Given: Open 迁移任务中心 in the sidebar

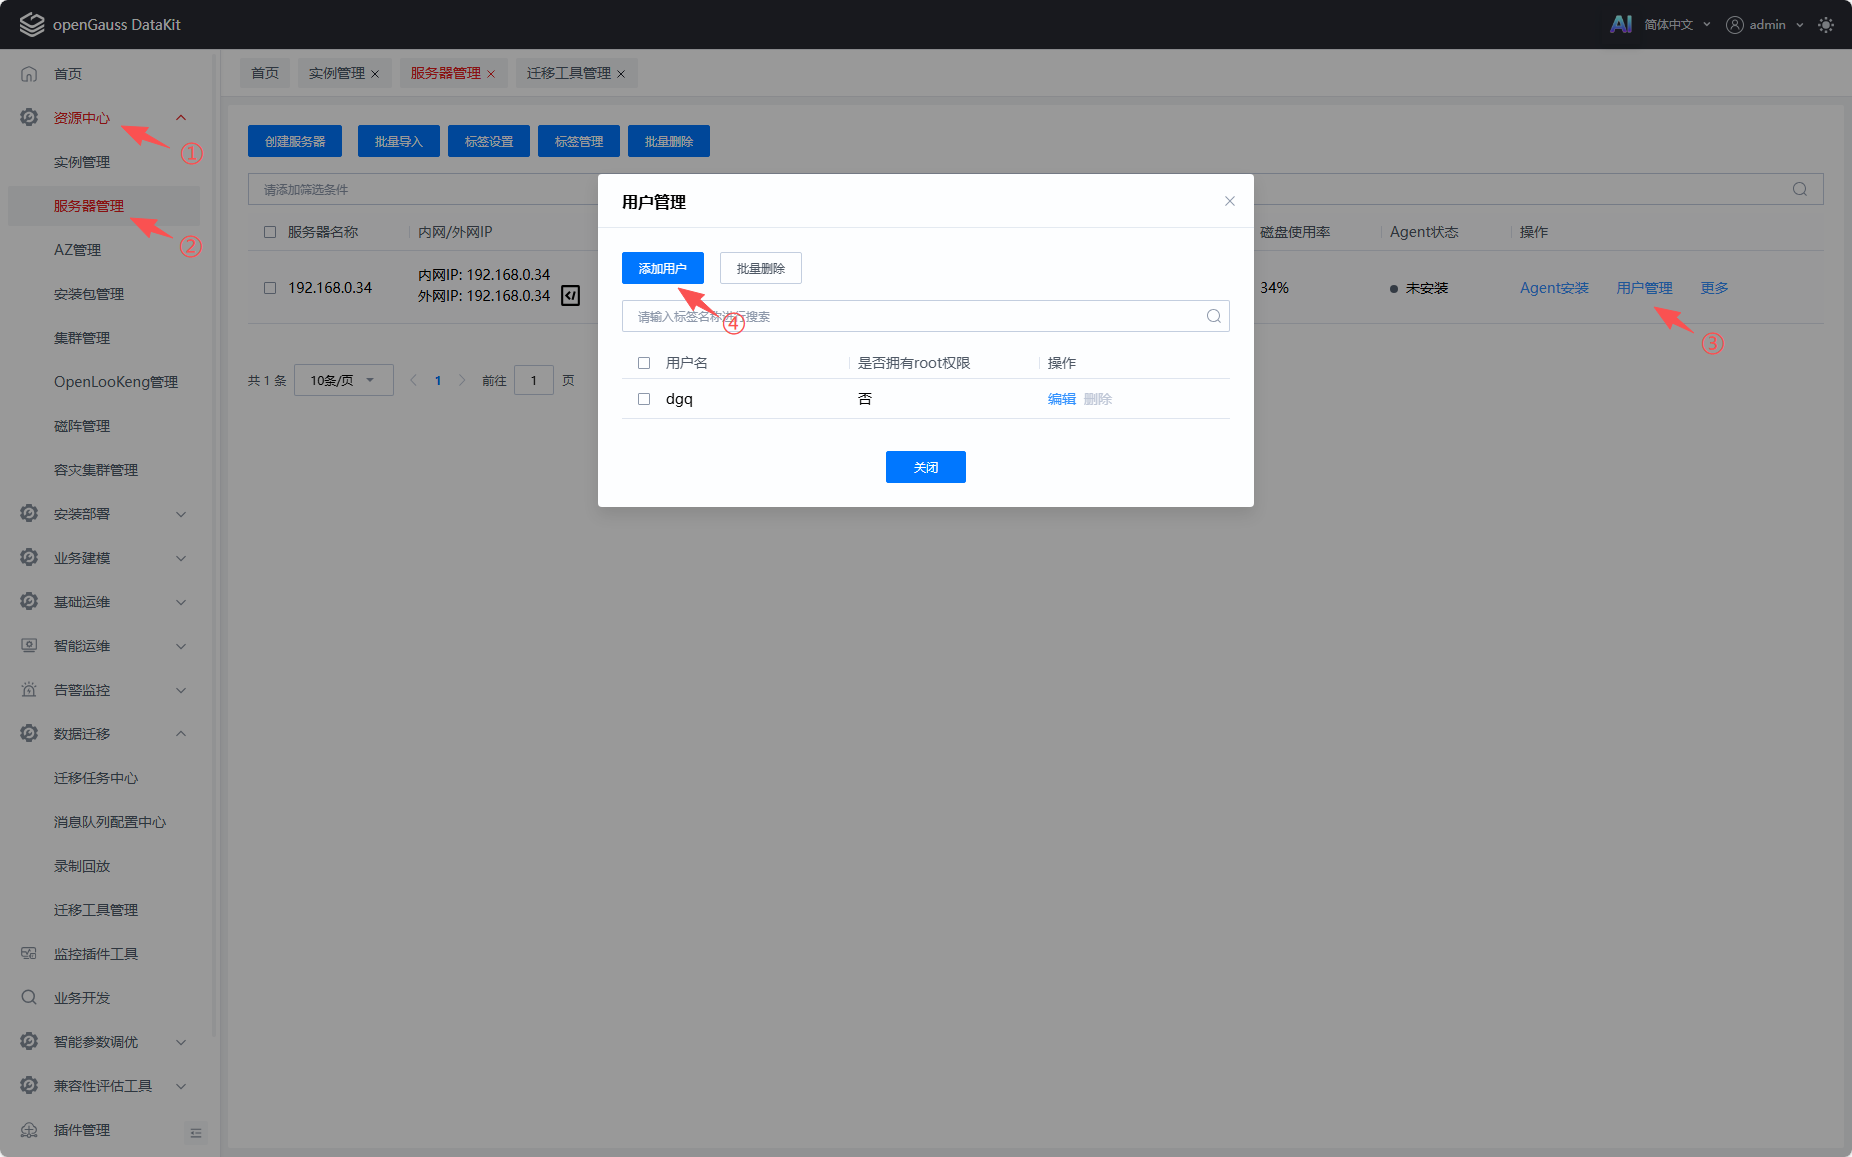Looking at the screenshot, I should click(x=96, y=778).
